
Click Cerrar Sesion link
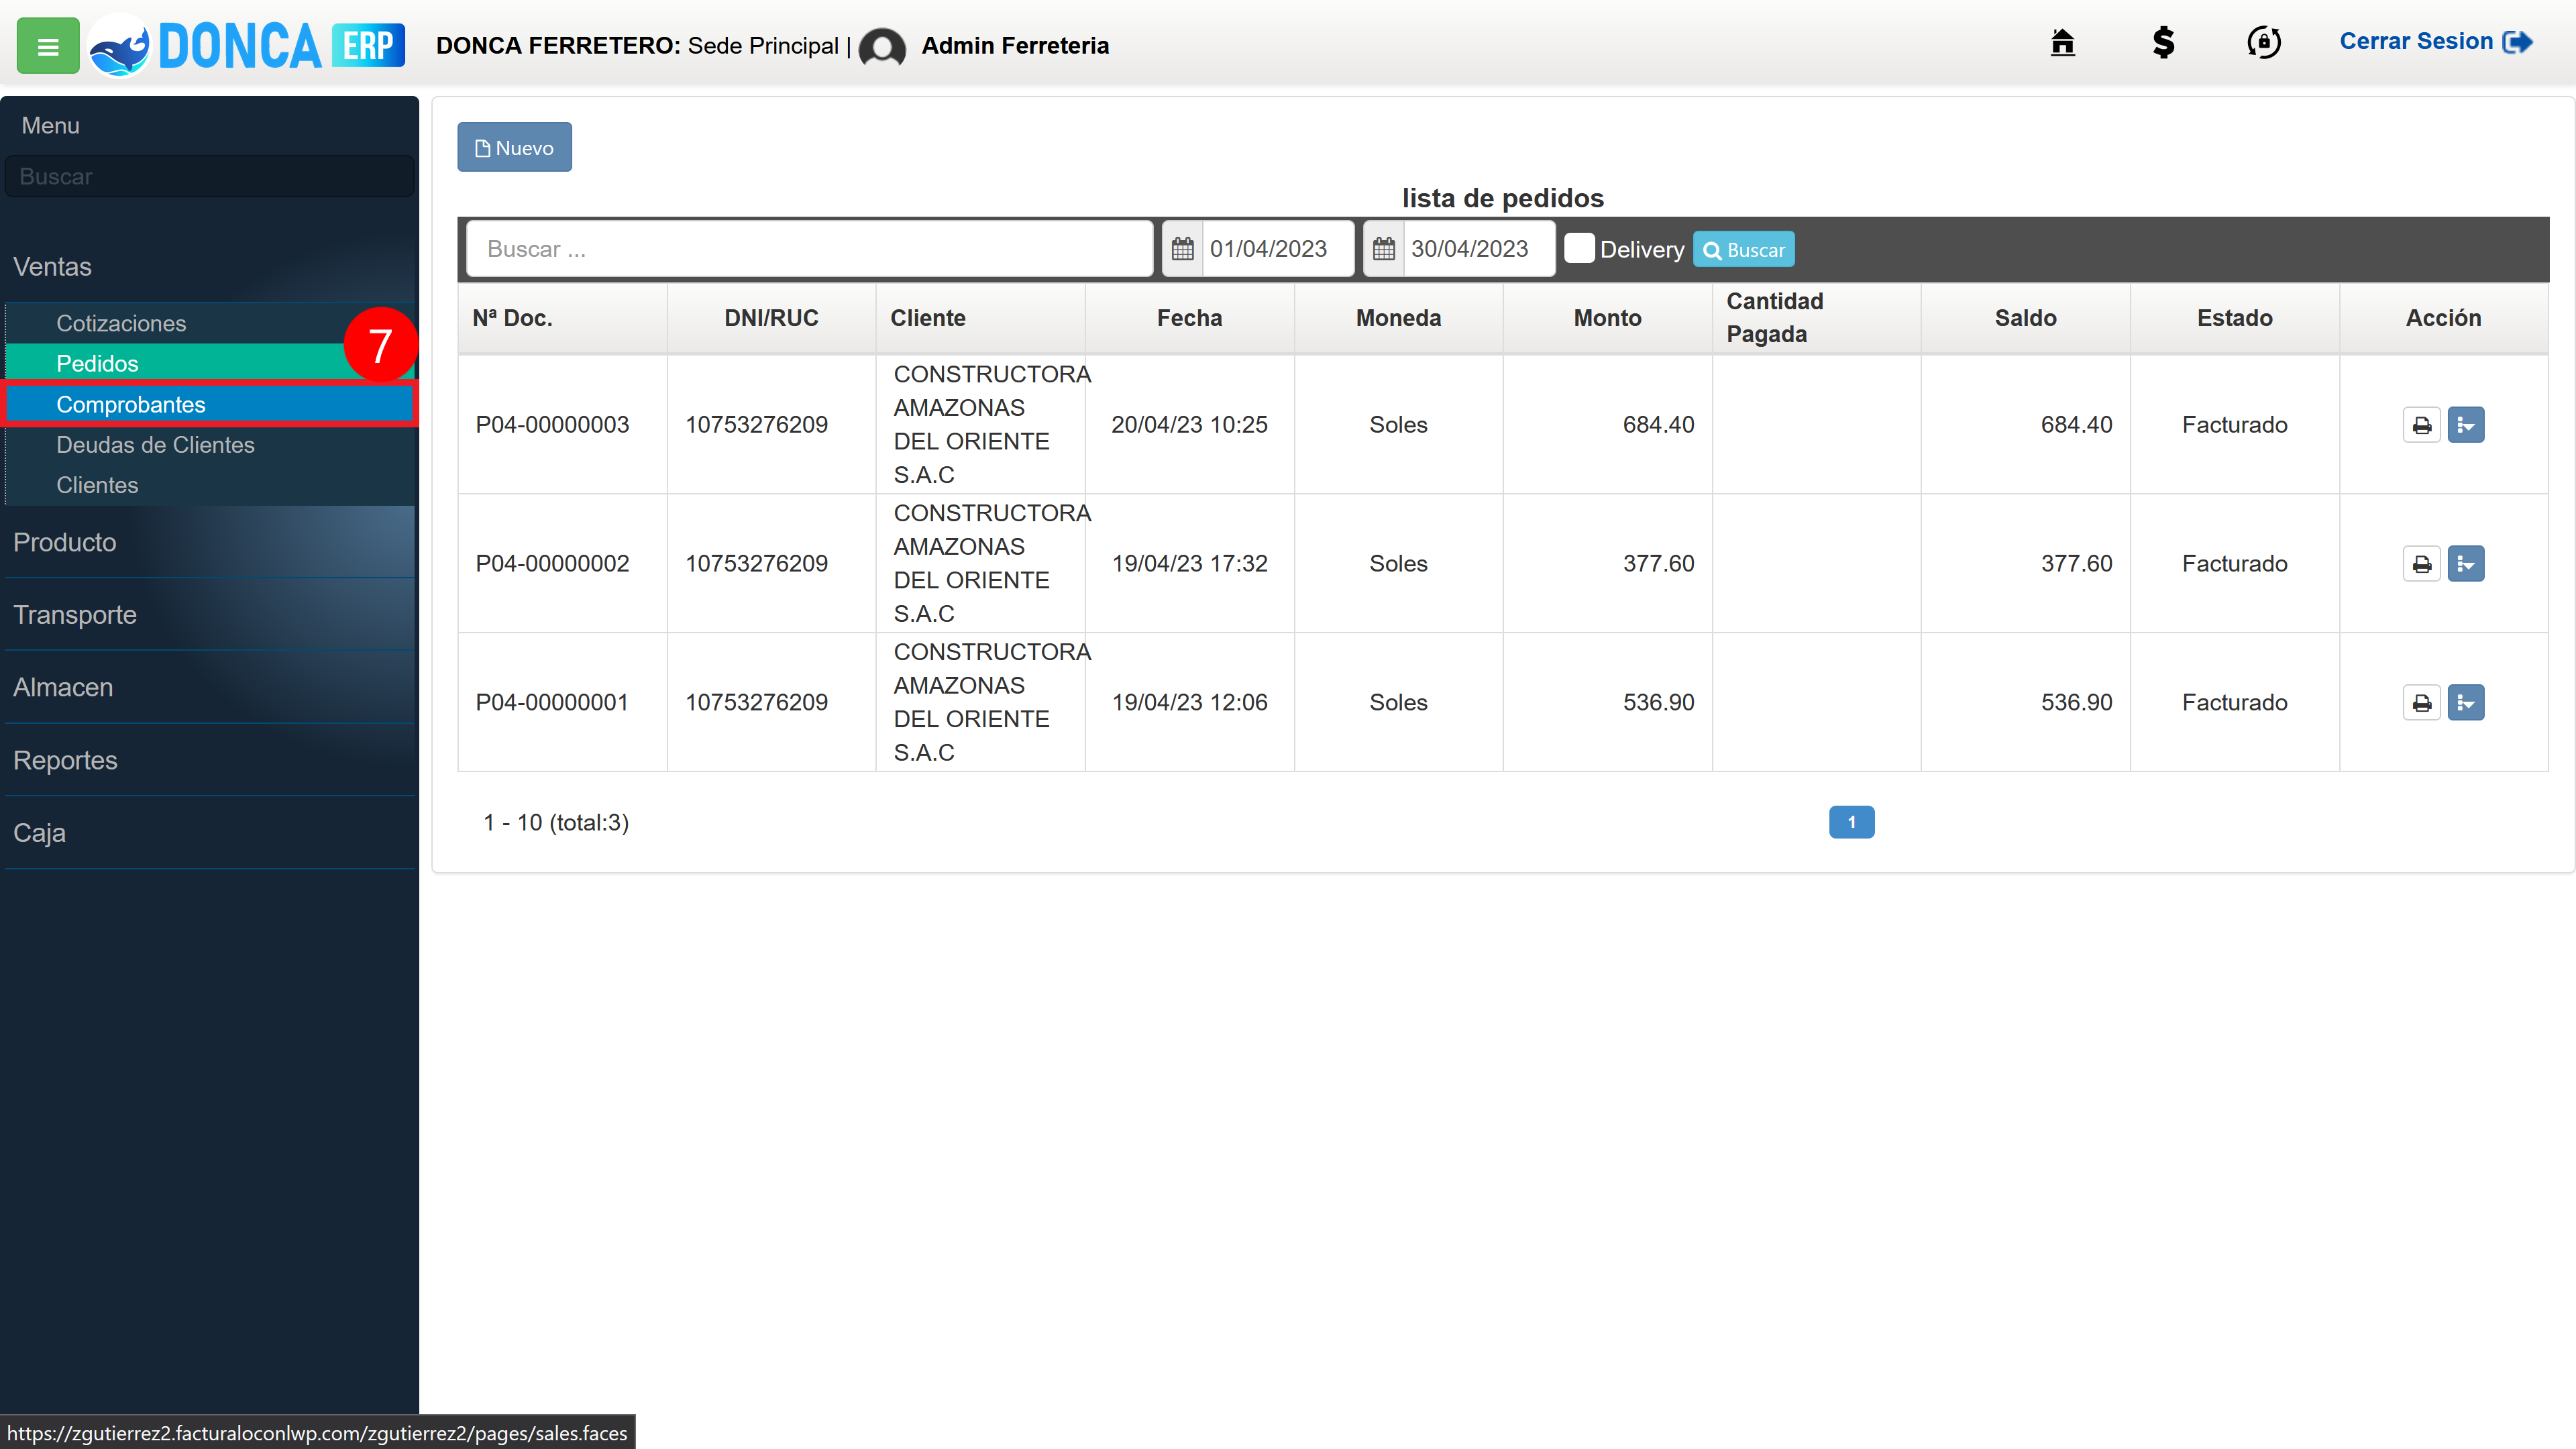[2435, 42]
